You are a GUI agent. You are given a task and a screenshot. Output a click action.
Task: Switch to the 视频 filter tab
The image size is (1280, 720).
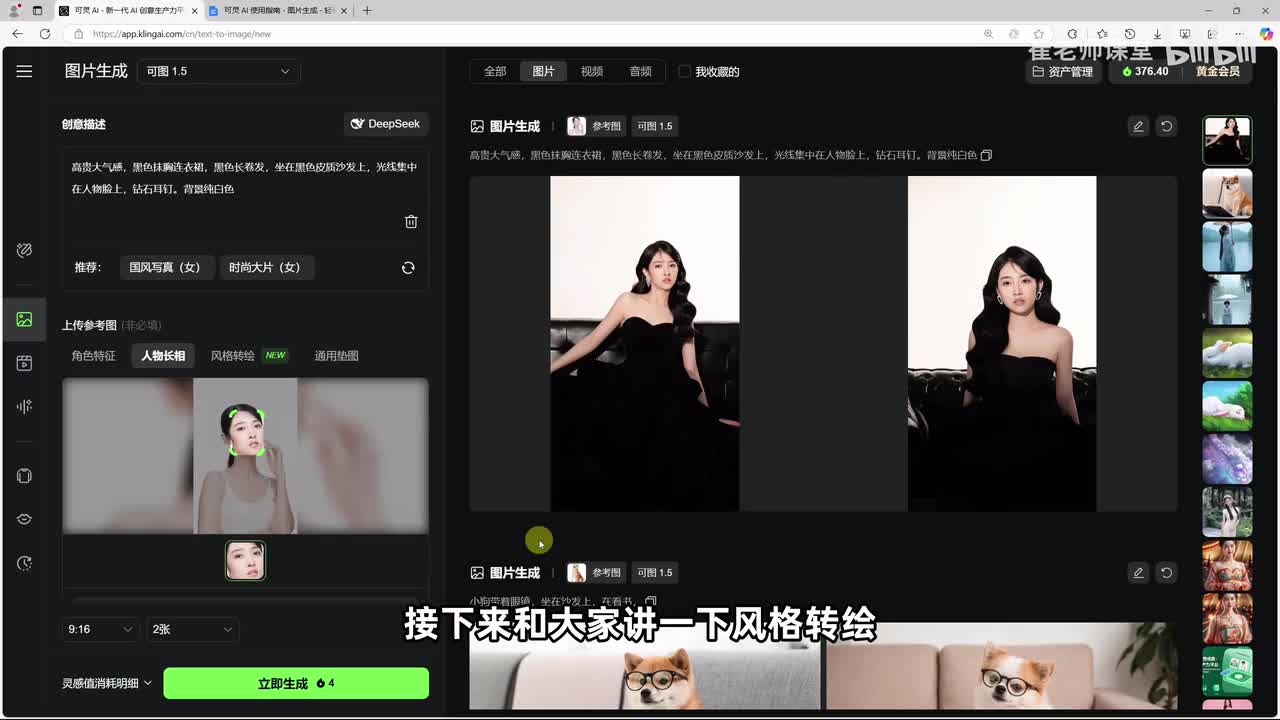click(592, 71)
